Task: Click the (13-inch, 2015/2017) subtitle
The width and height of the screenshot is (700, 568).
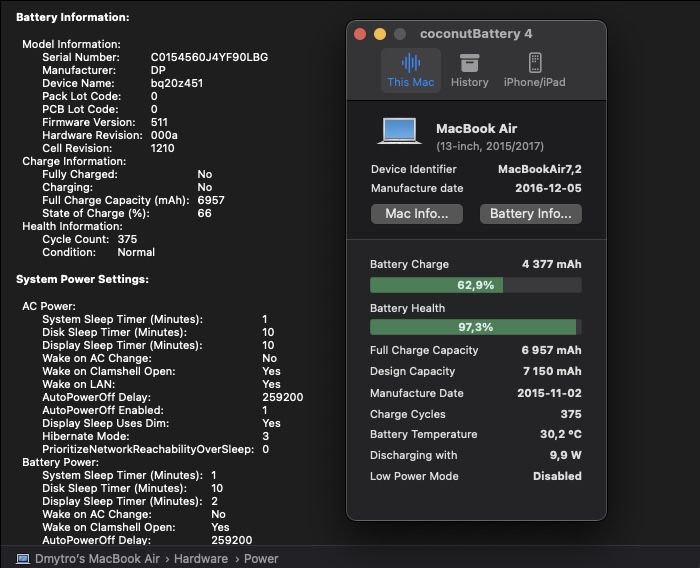Action: click(x=490, y=146)
